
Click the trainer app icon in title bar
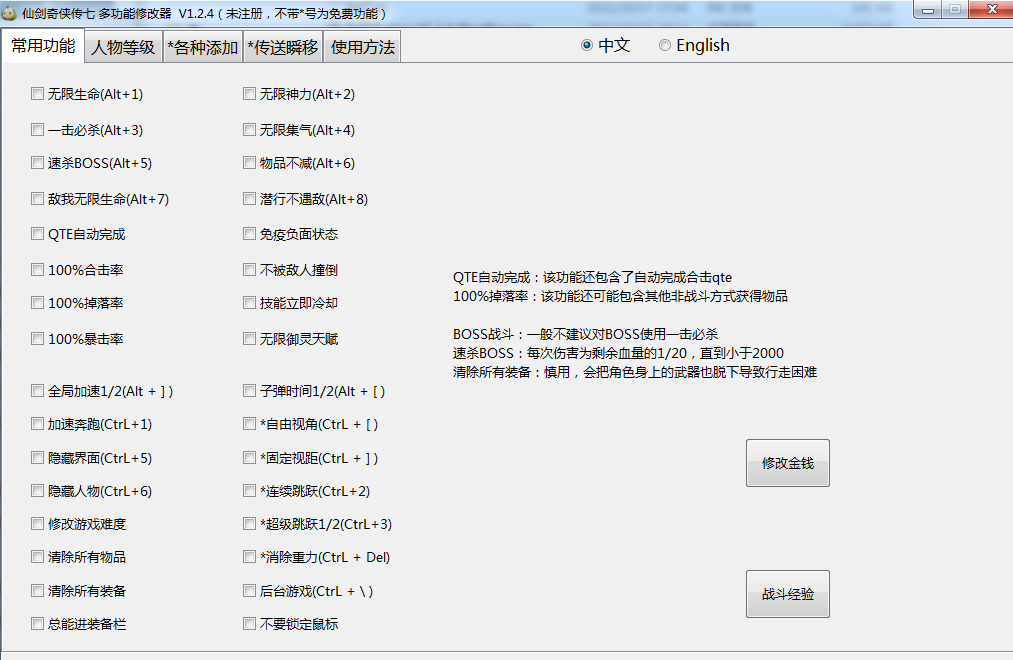(8, 13)
